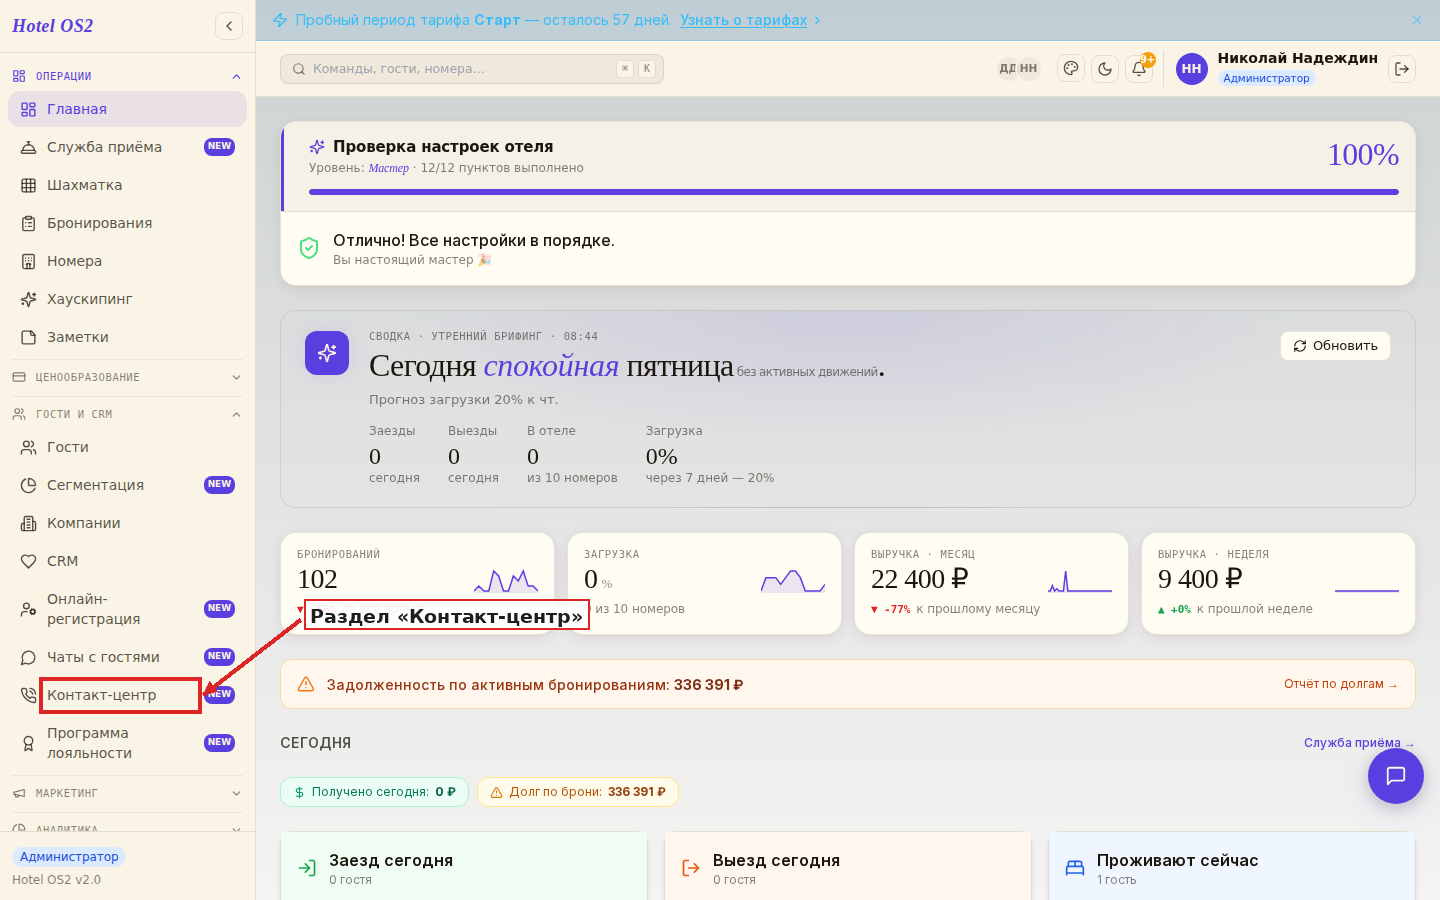Open Хаускипинг page
This screenshot has height=900, width=1440.
click(x=127, y=299)
